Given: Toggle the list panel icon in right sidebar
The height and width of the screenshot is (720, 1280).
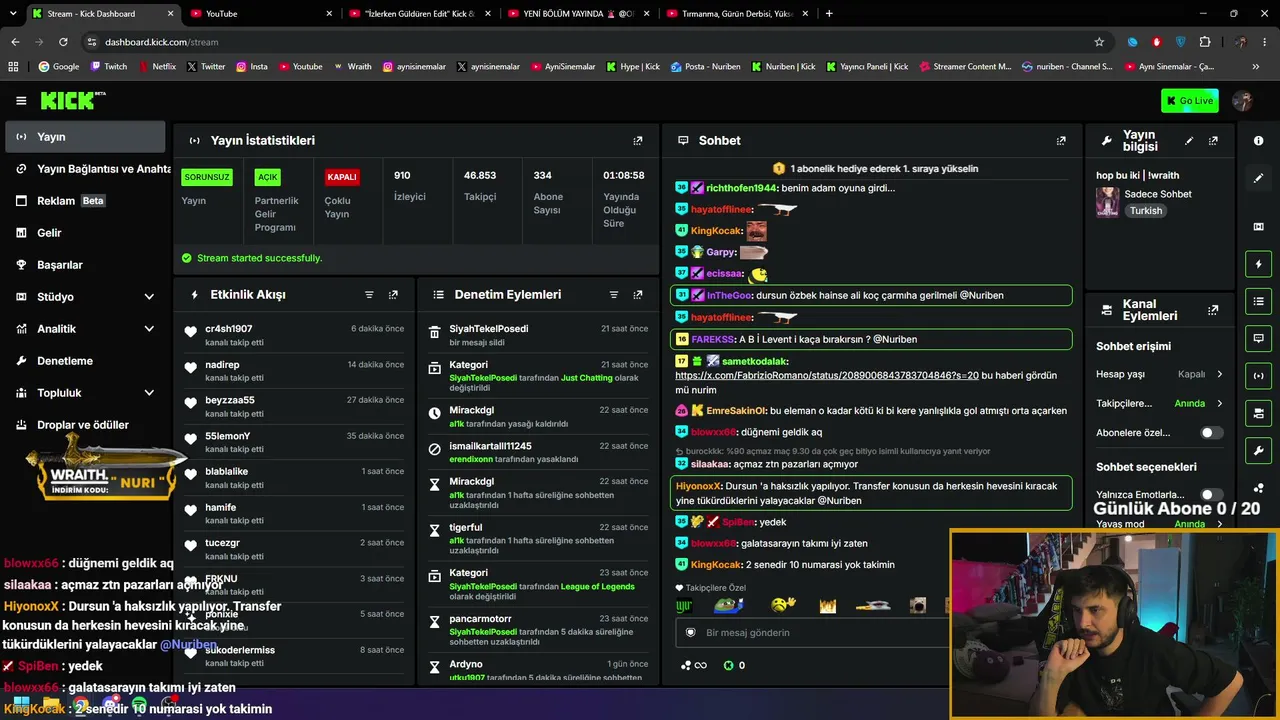Looking at the screenshot, I should pos(1258,301).
